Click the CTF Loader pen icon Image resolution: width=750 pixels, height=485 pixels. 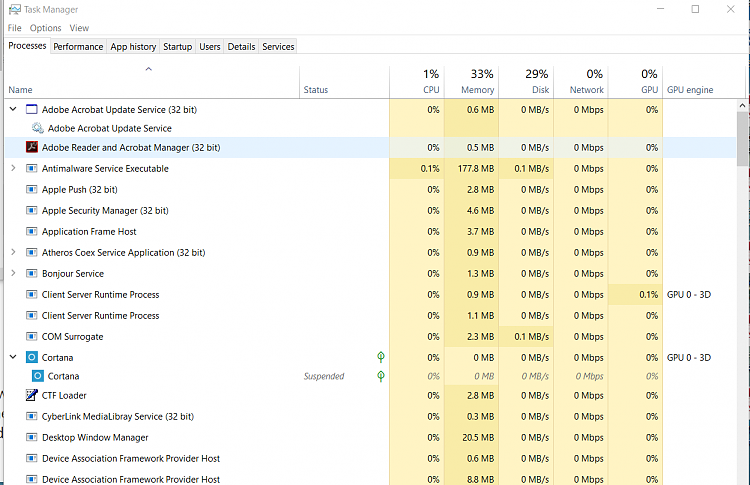32,395
